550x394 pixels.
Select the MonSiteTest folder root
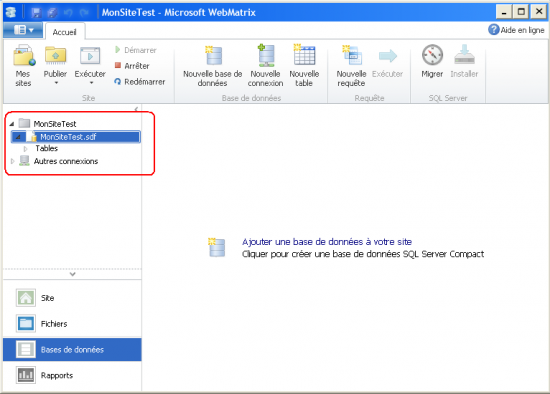click(x=55, y=124)
